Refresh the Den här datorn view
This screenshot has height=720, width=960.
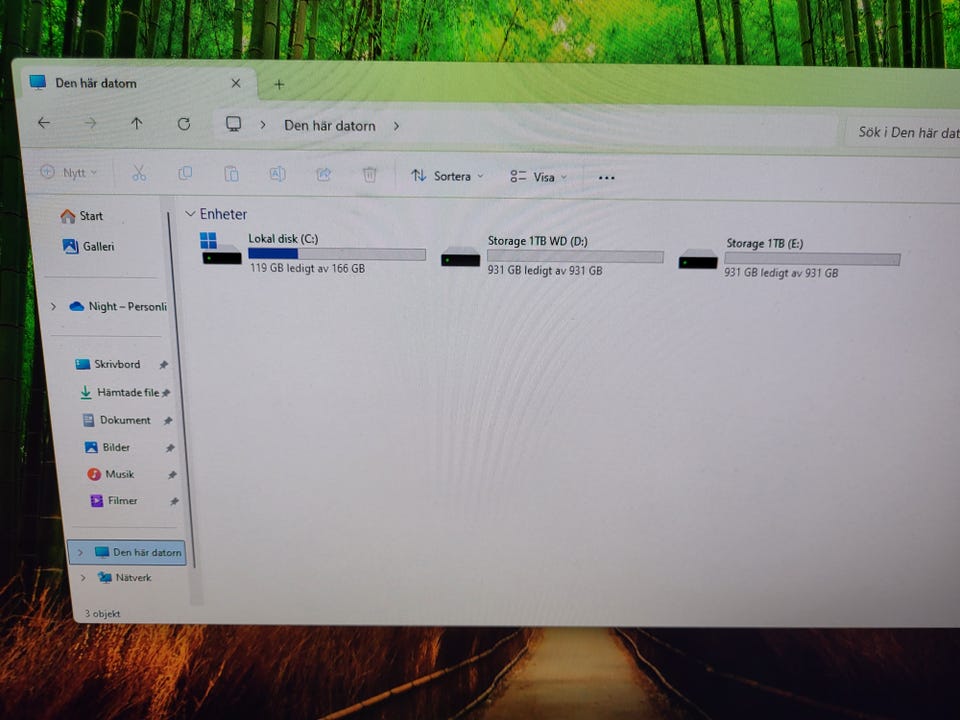[x=184, y=124]
